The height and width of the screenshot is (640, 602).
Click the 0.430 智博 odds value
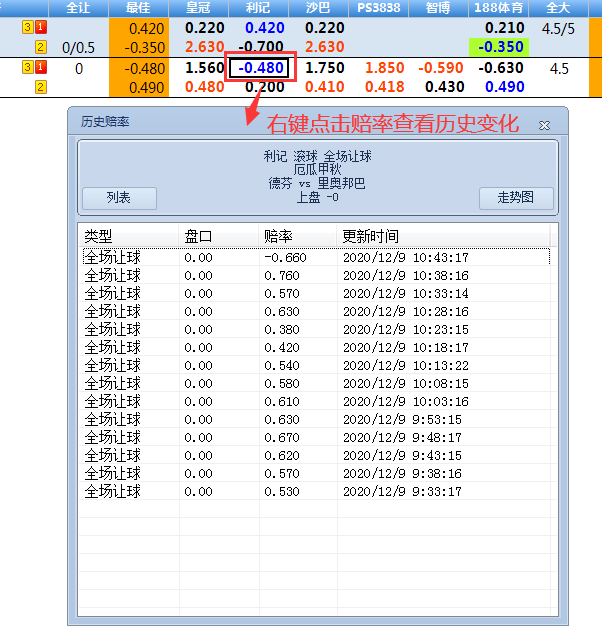[x=444, y=87]
